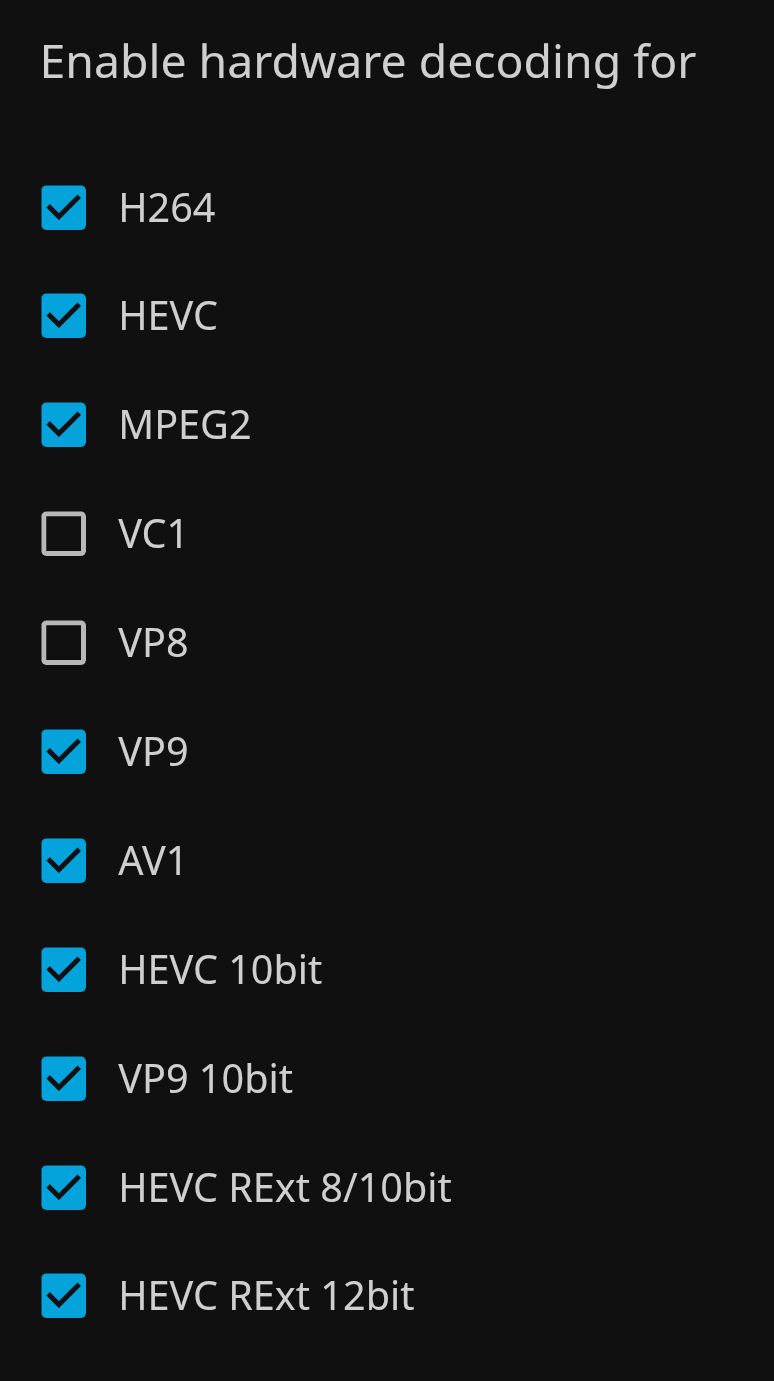This screenshot has height=1381, width=774.
Task: Toggle the HEVC RExt 12bit checkbox
Action: coord(64,1296)
